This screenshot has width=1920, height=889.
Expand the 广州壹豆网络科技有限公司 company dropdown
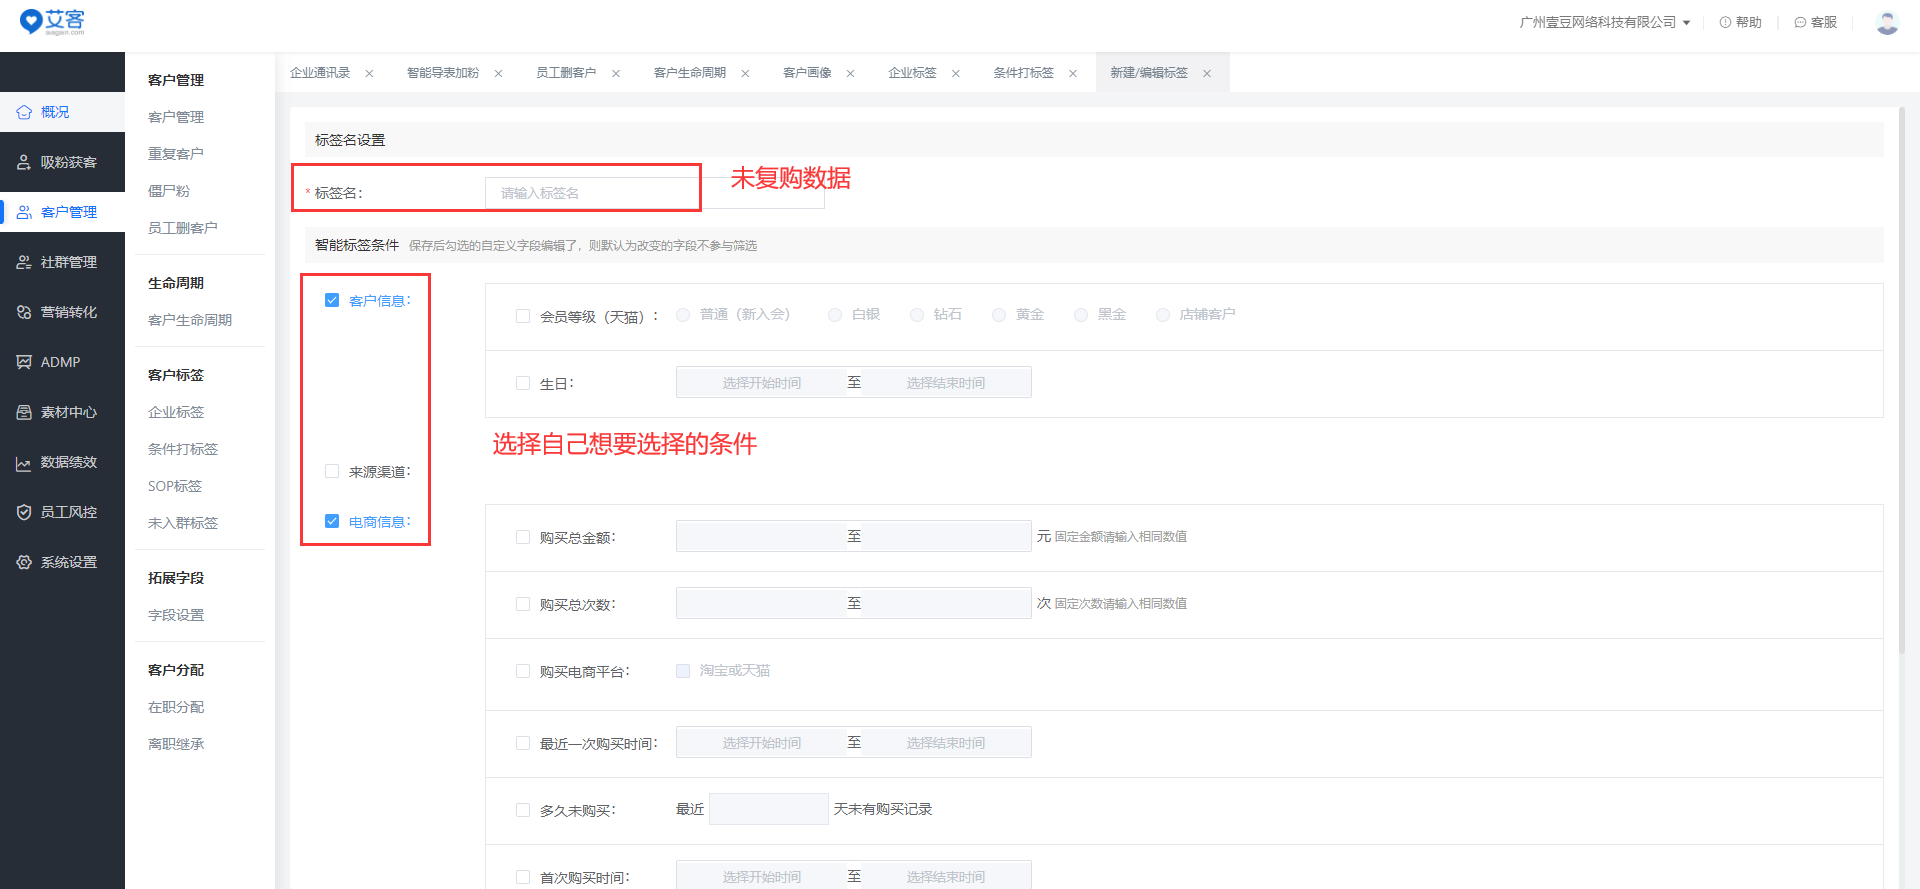tap(1604, 22)
